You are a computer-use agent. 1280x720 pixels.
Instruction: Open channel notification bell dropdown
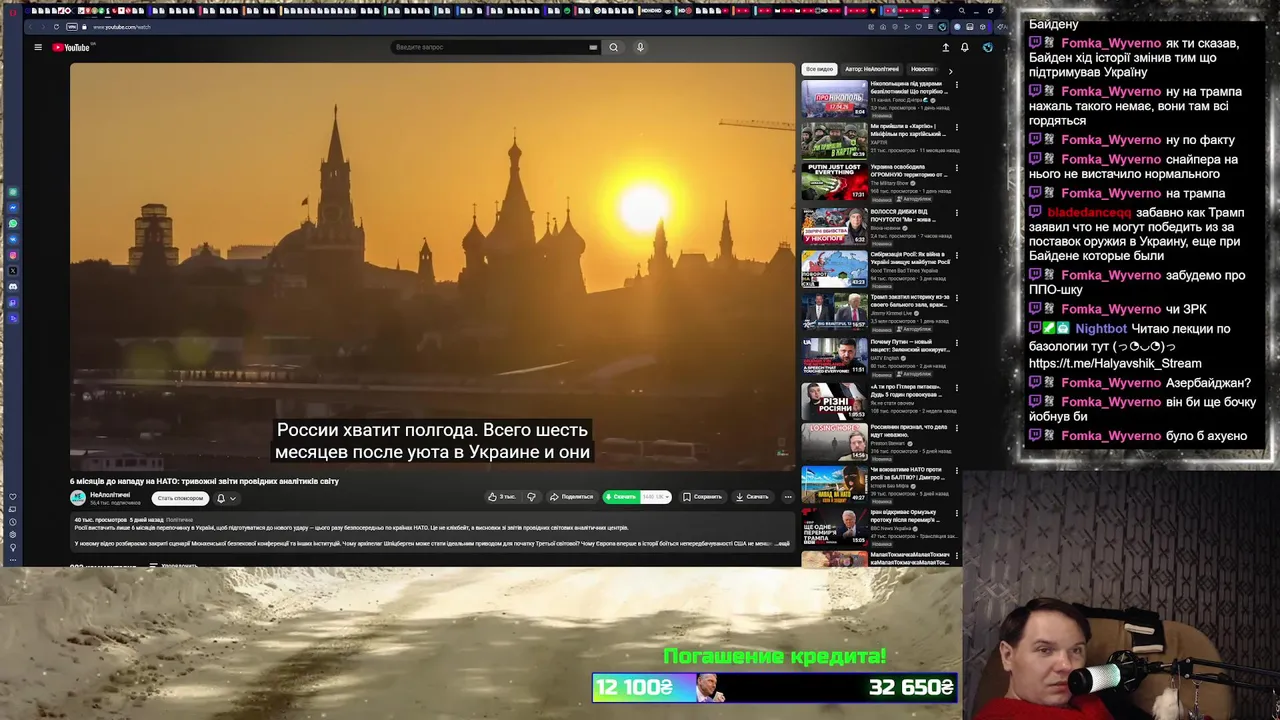[227, 498]
